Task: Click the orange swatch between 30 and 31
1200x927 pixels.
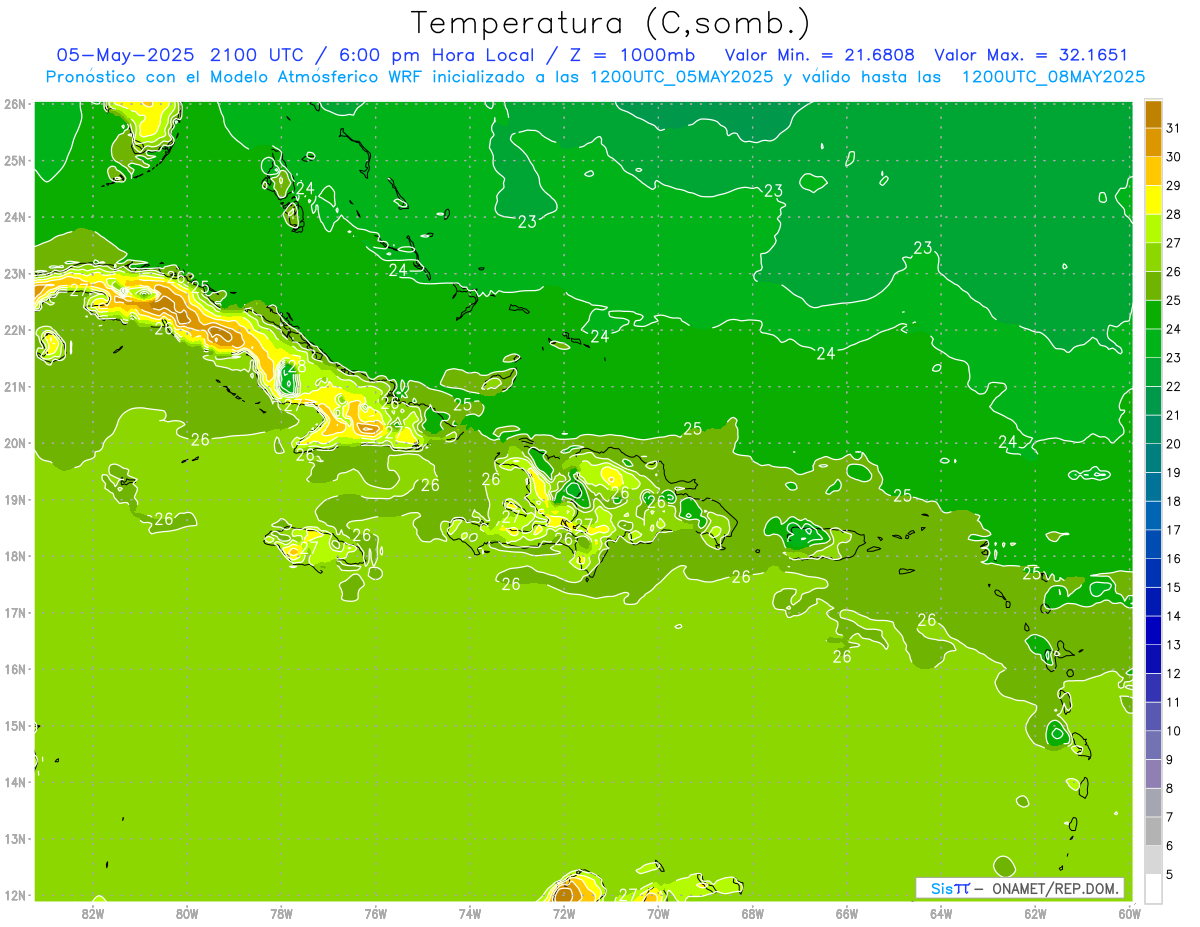Action: pos(1153,143)
